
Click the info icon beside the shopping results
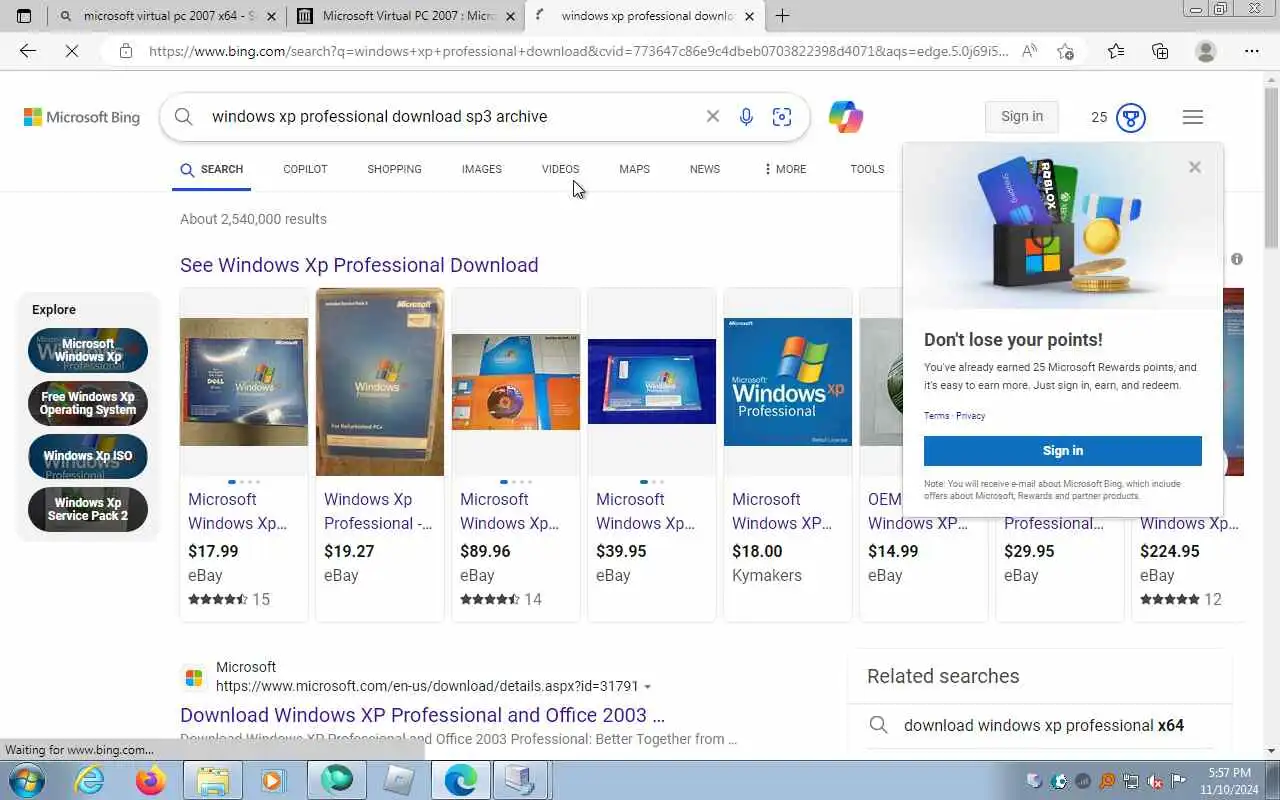[1237, 259]
